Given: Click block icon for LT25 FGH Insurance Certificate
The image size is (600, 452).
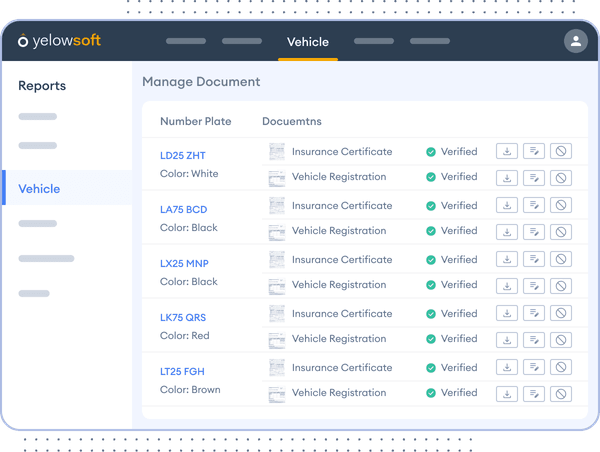Looking at the screenshot, I should (561, 368).
